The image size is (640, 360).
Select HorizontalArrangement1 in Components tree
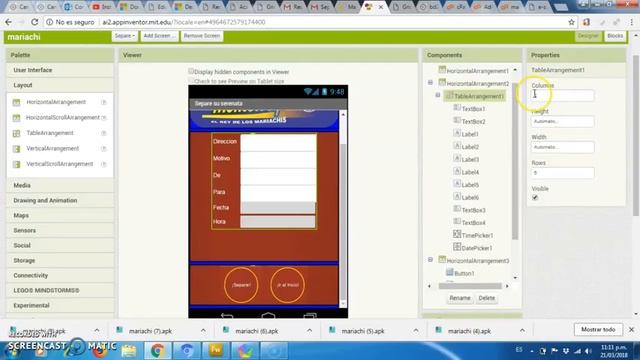(477, 71)
